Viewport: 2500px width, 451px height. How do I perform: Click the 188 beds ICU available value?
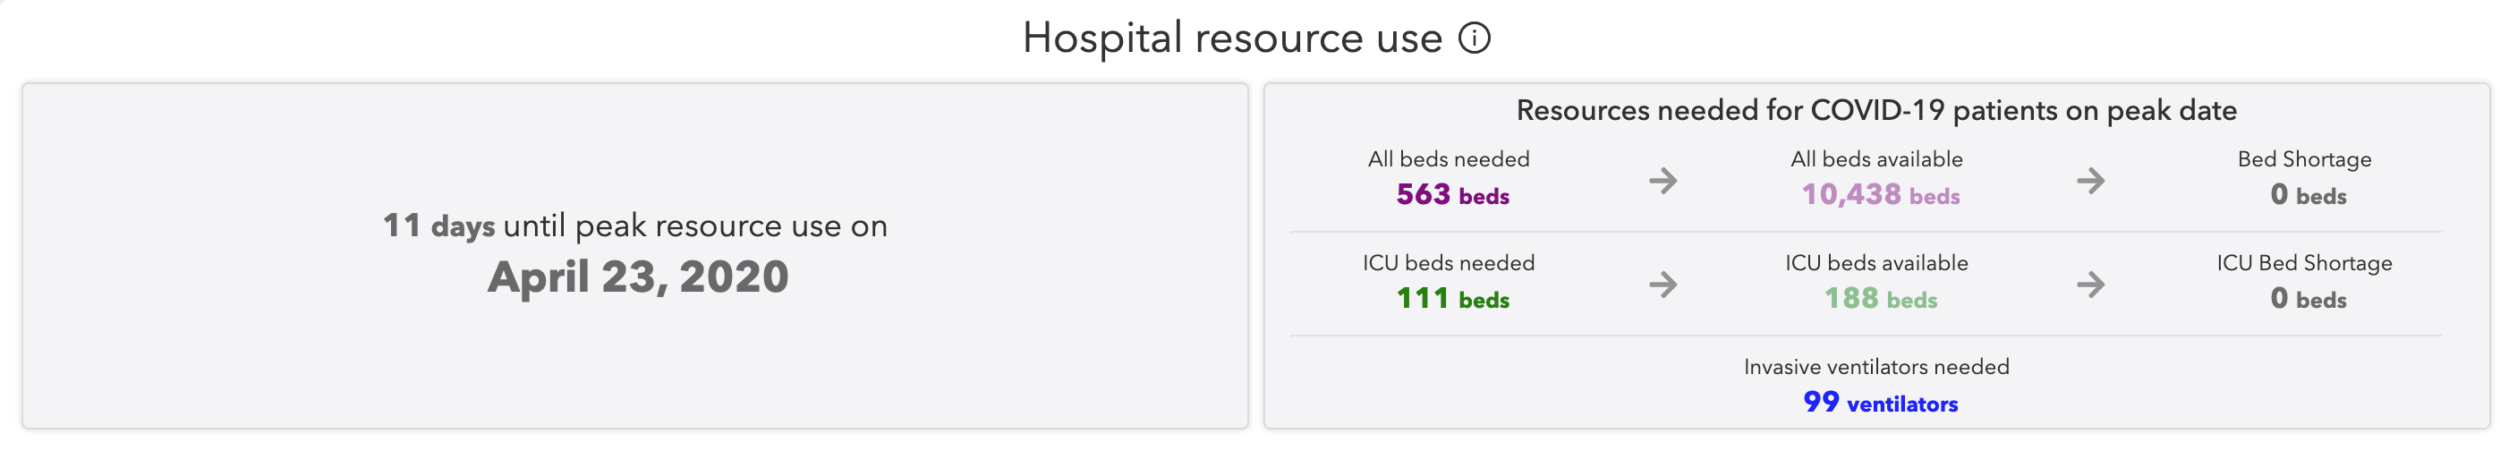tap(1880, 299)
